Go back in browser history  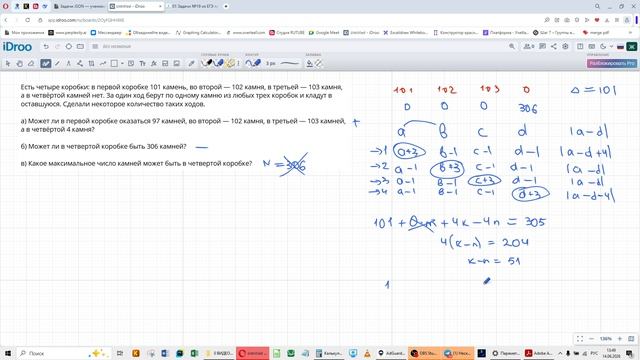point(6,20)
